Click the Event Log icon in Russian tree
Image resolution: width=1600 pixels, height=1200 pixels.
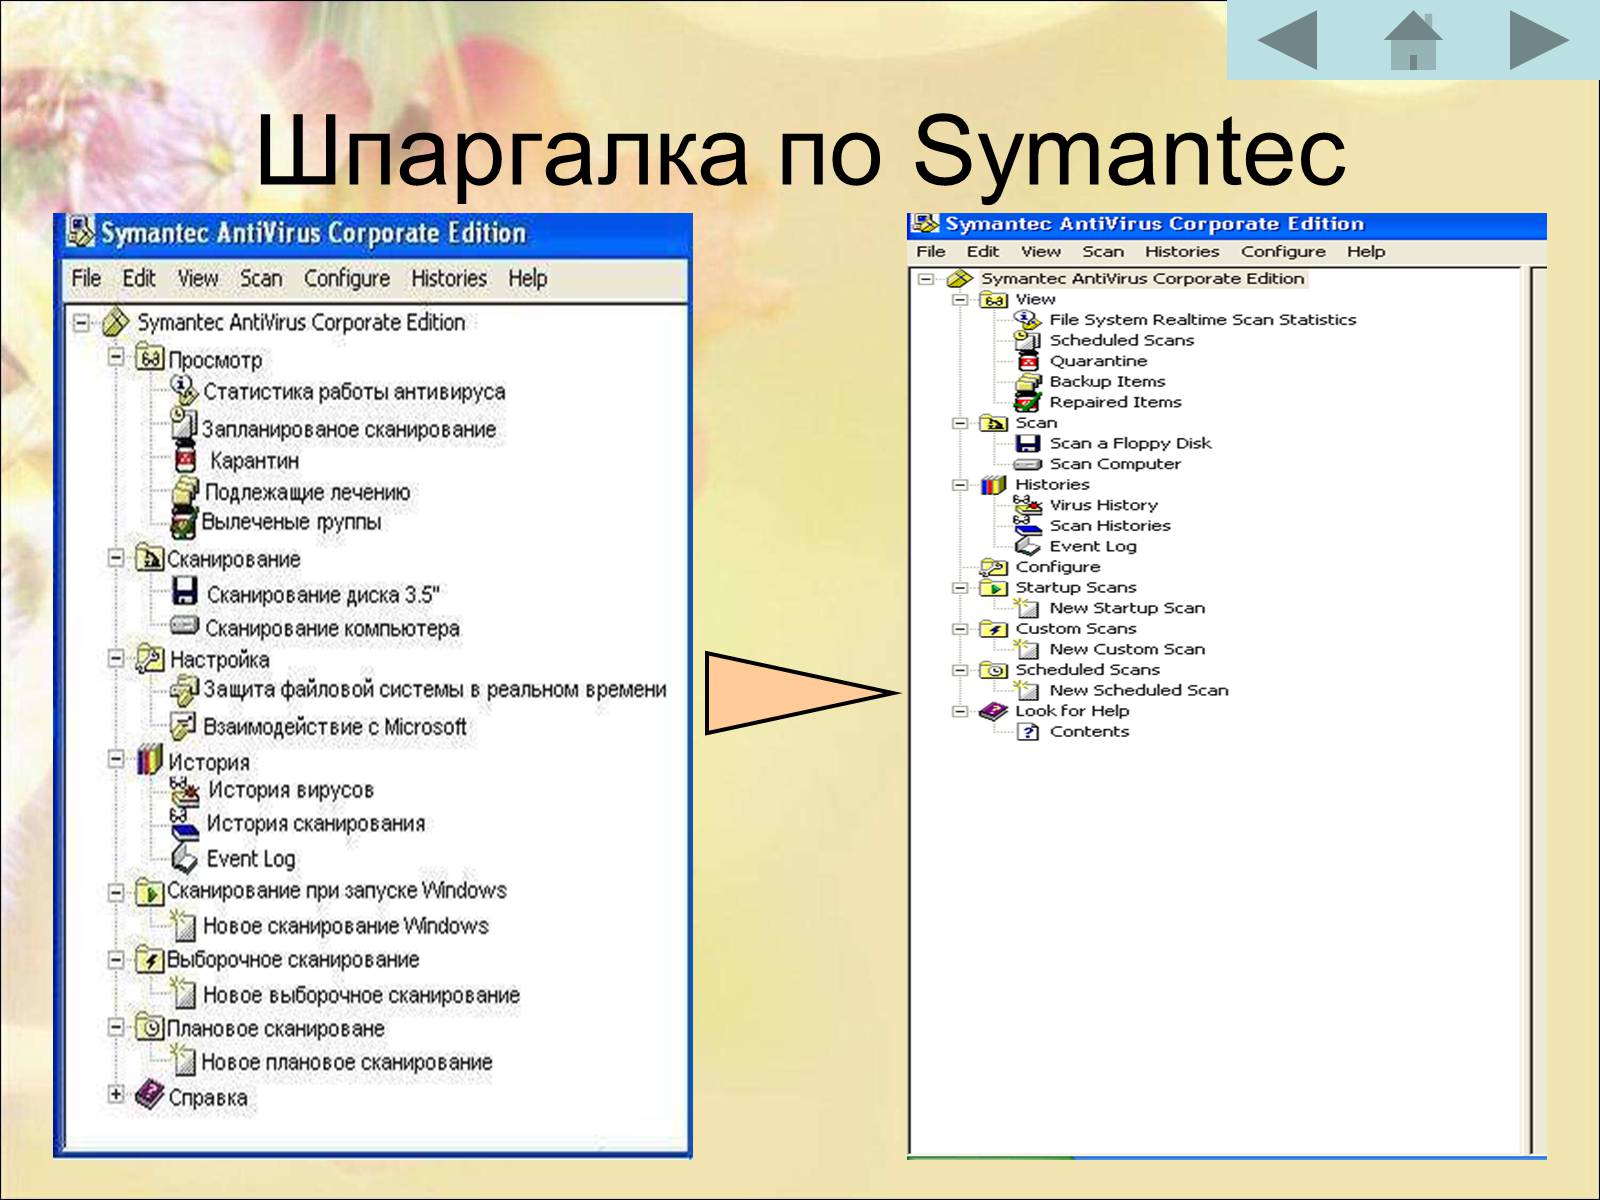coord(185,858)
